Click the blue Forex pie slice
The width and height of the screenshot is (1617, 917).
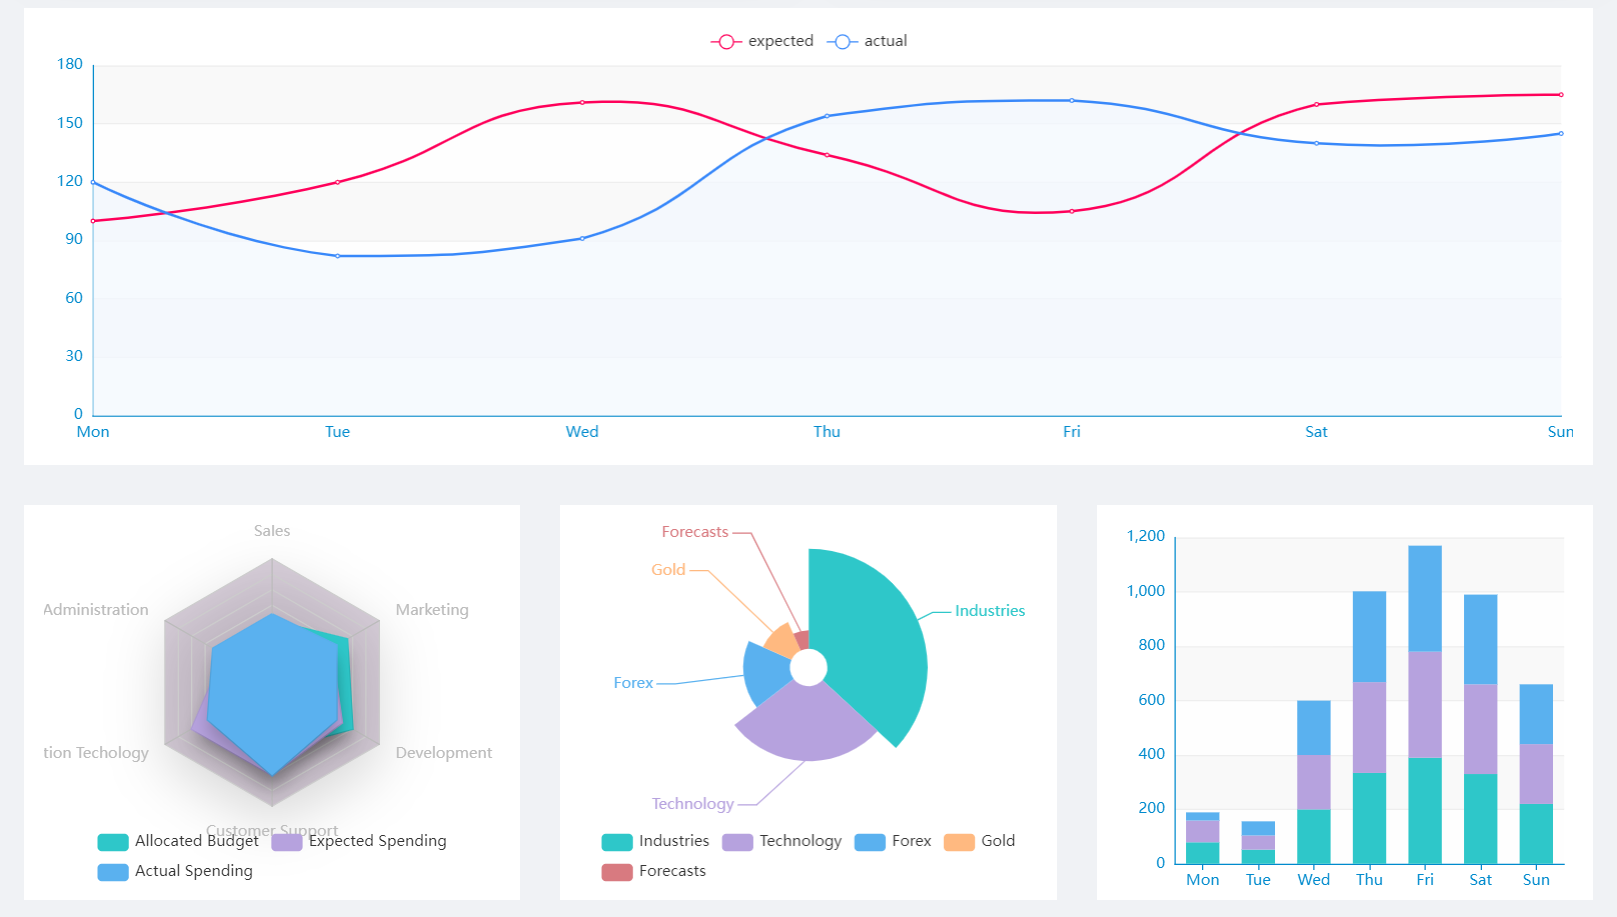tap(766, 672)
